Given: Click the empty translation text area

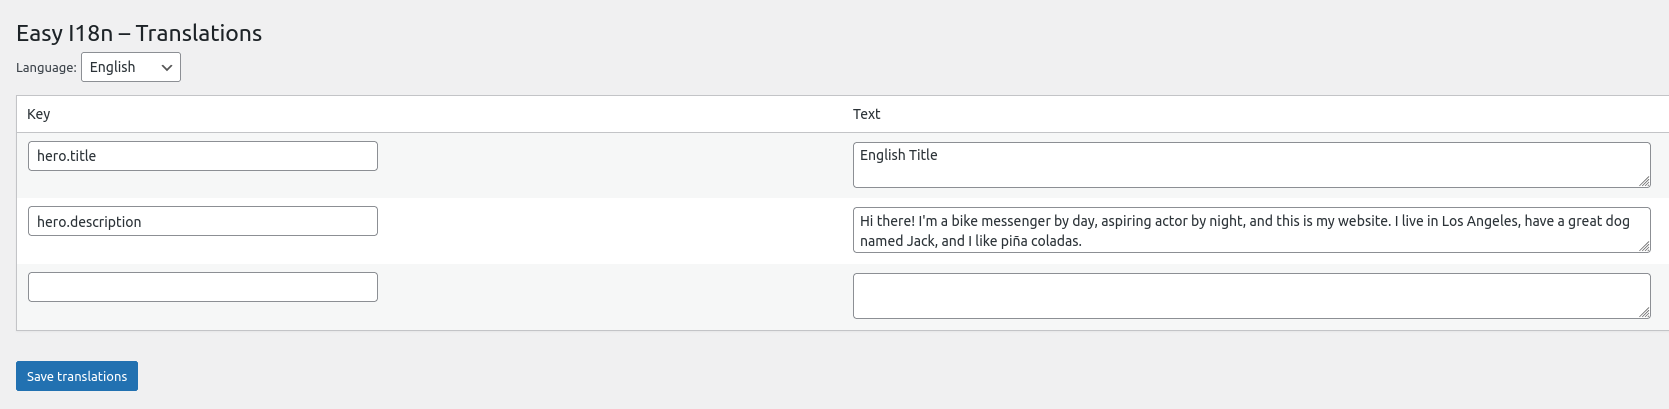Looking at the screenshot, I should pos(1250,296).
